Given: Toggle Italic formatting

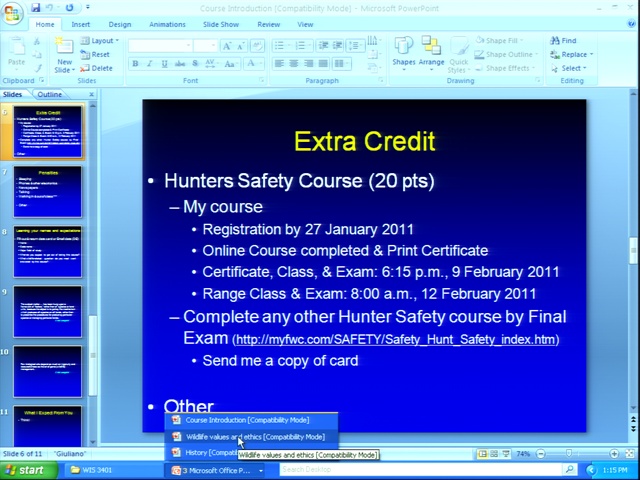Looking at the screenshot, I should (x=150, y=64).
